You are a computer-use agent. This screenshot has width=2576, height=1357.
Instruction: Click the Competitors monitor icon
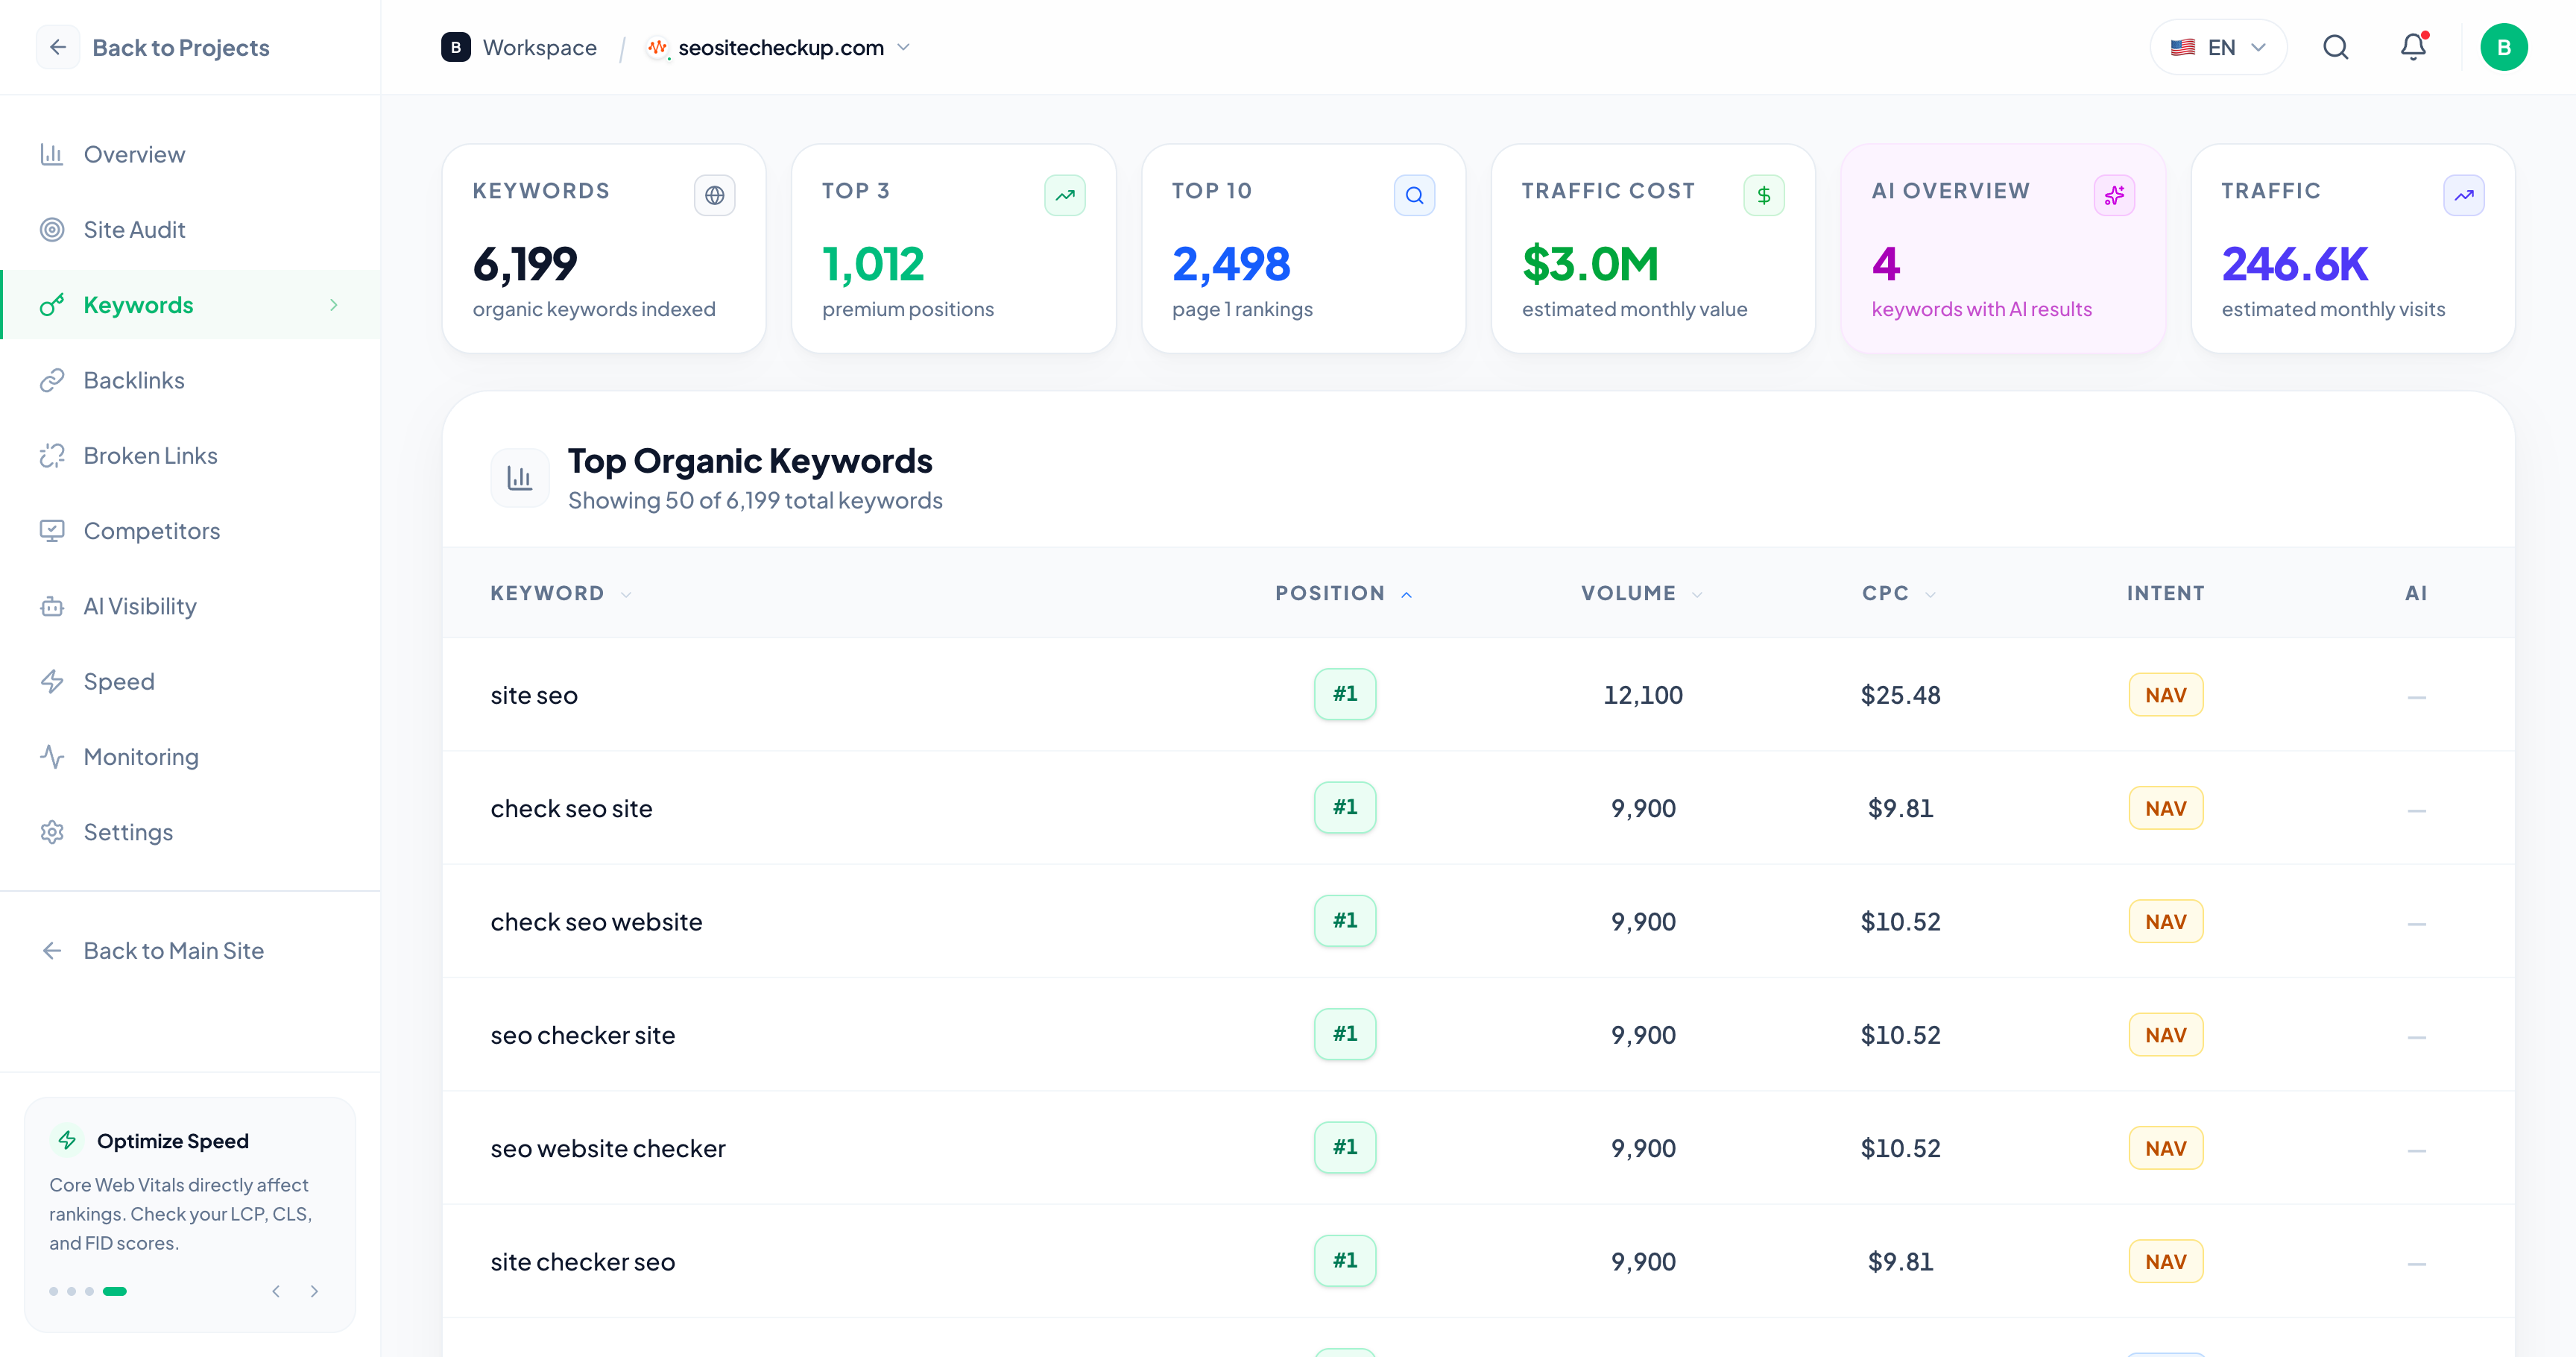52,530
